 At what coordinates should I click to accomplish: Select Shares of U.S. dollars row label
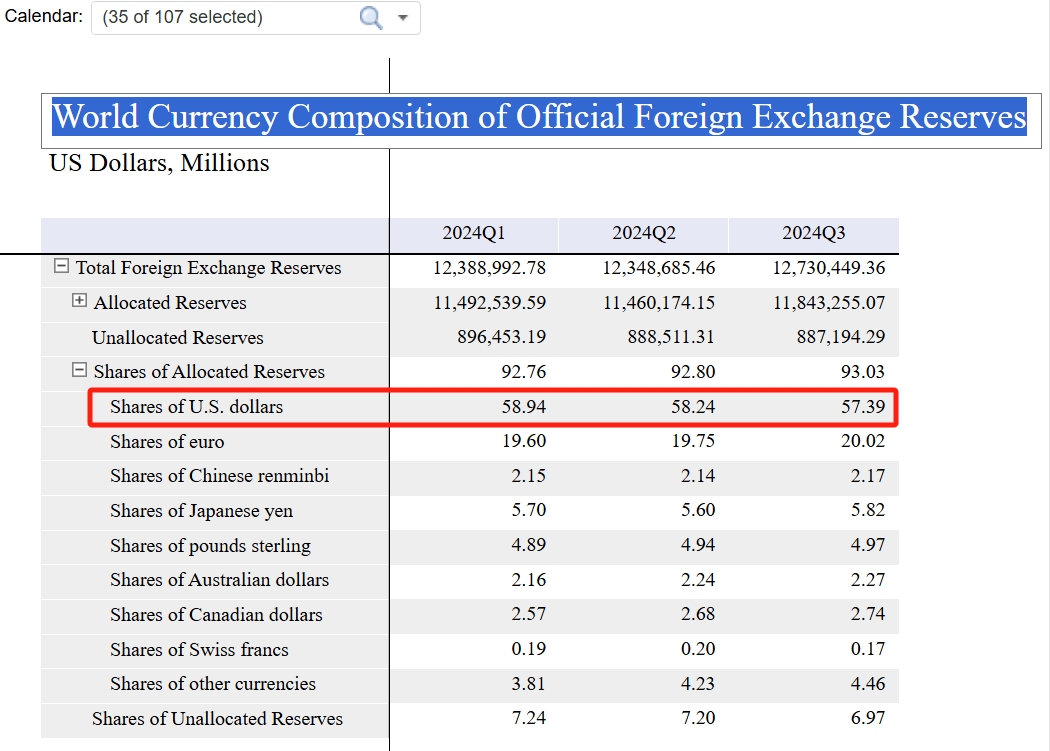click(196, 407)
